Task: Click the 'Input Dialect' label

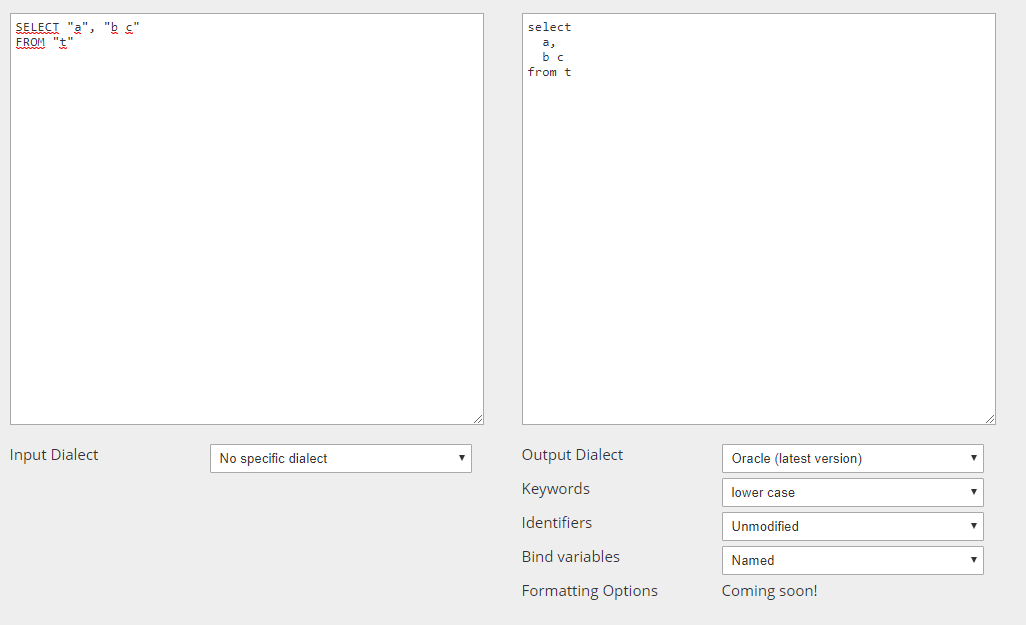Action: pos(54,455)
